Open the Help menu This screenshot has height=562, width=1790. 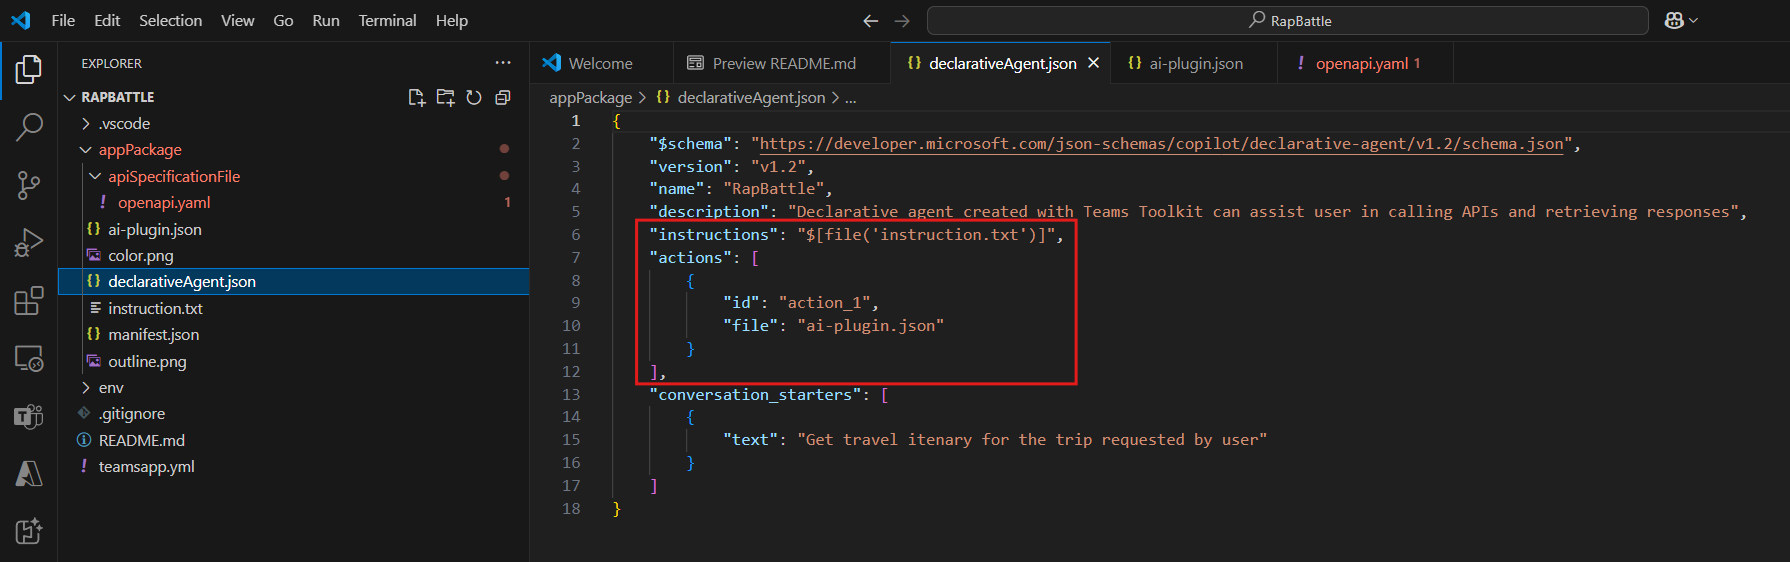tap(451, 21)
